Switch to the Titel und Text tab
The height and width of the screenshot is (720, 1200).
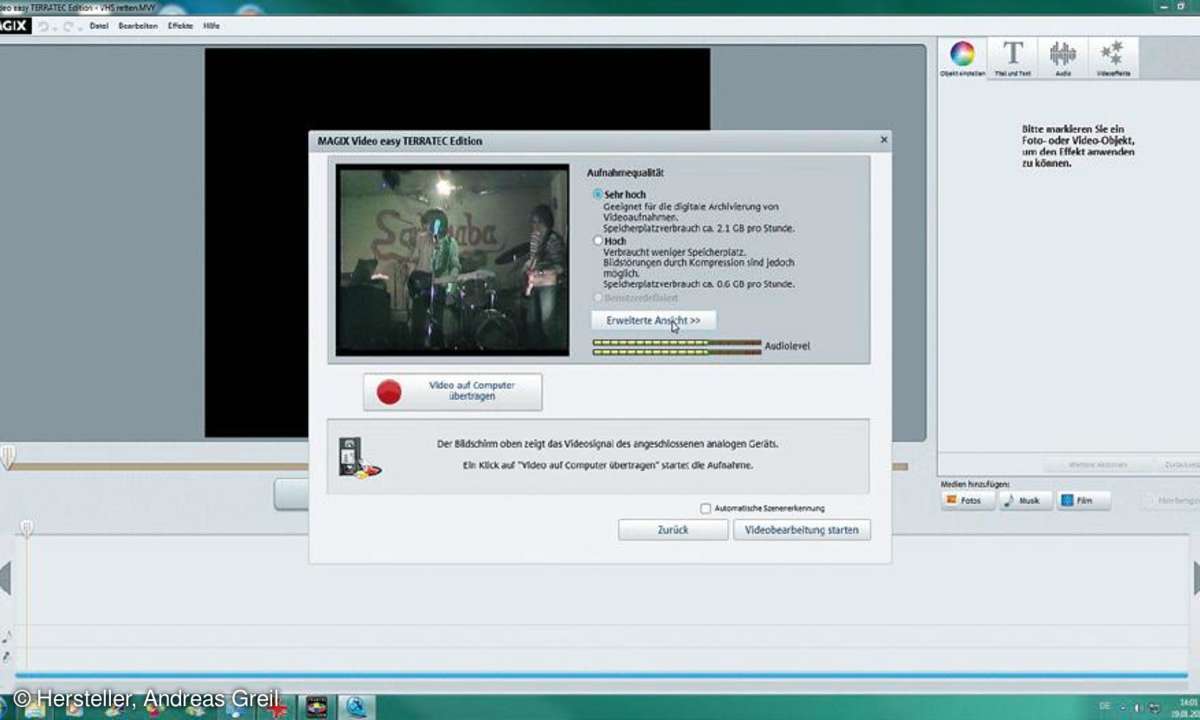[x=1013, y=58]
